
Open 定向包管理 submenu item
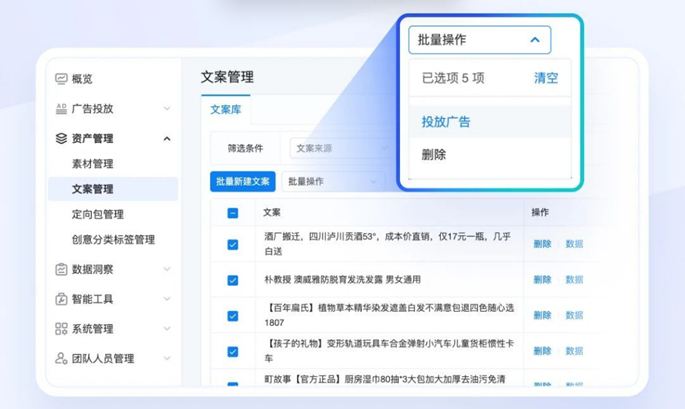tap(98, 215)
